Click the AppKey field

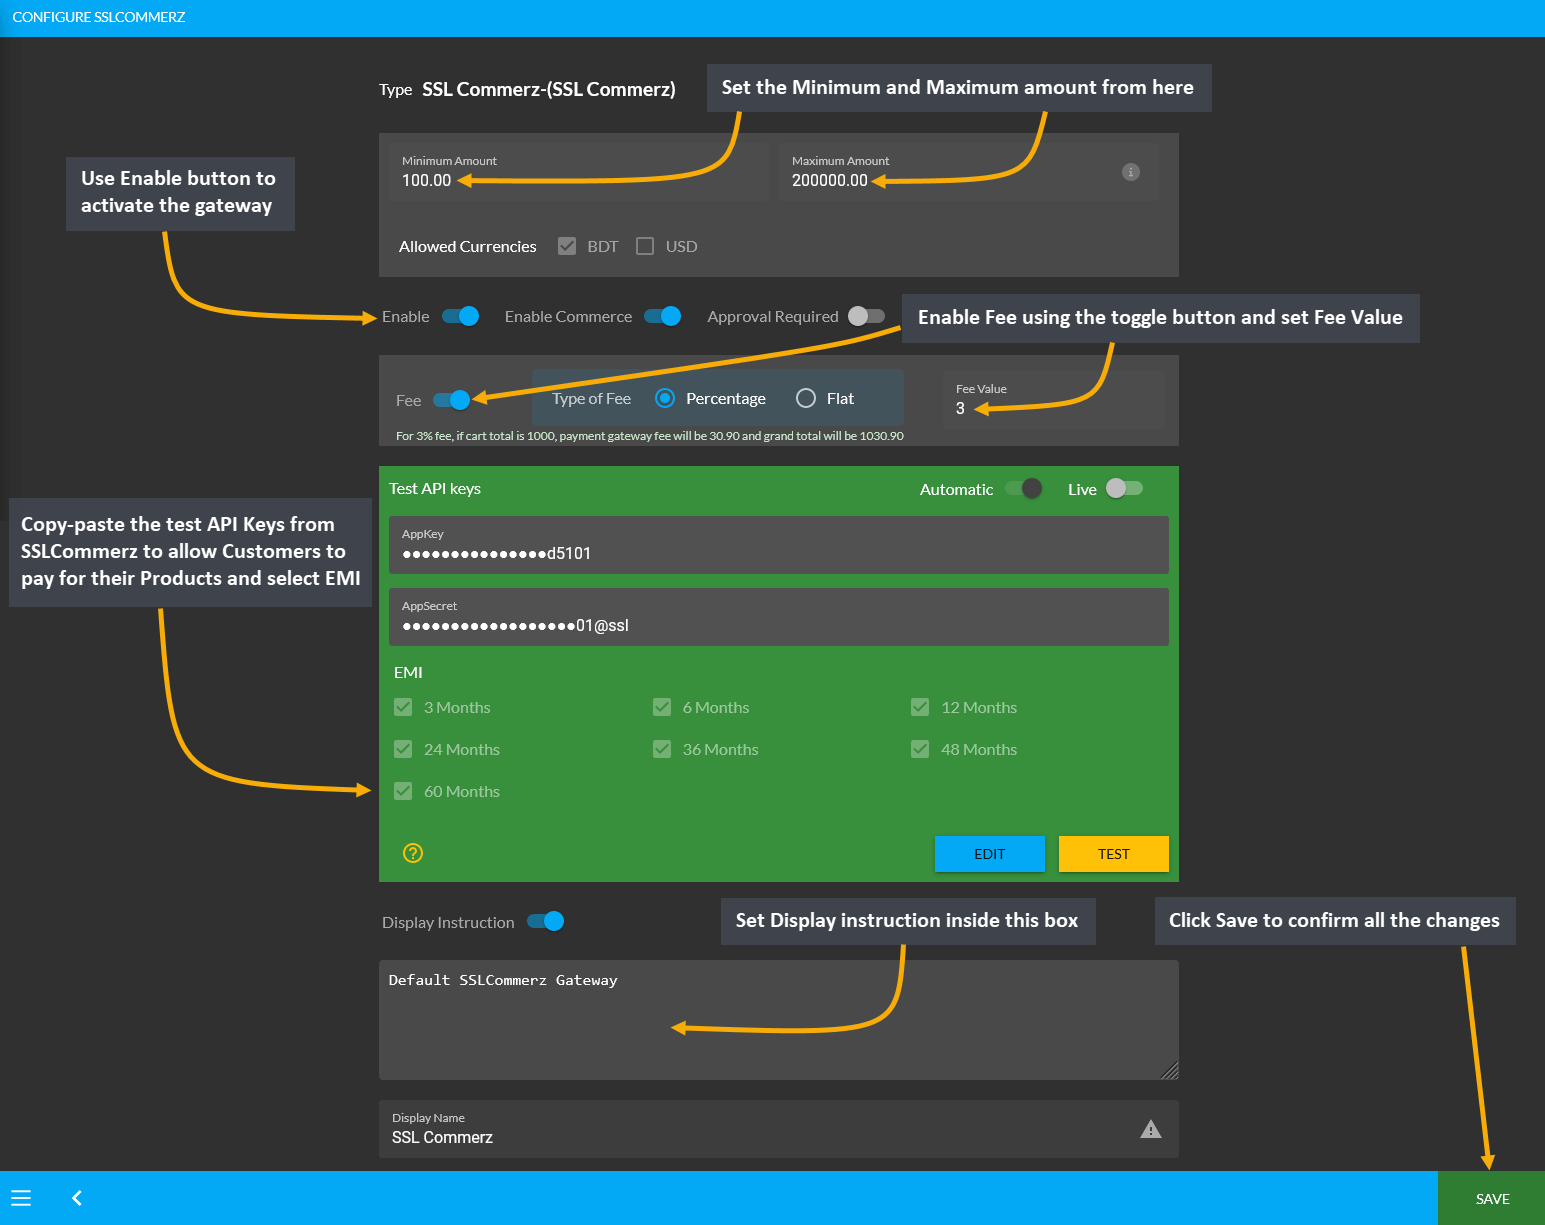point(779,545)
